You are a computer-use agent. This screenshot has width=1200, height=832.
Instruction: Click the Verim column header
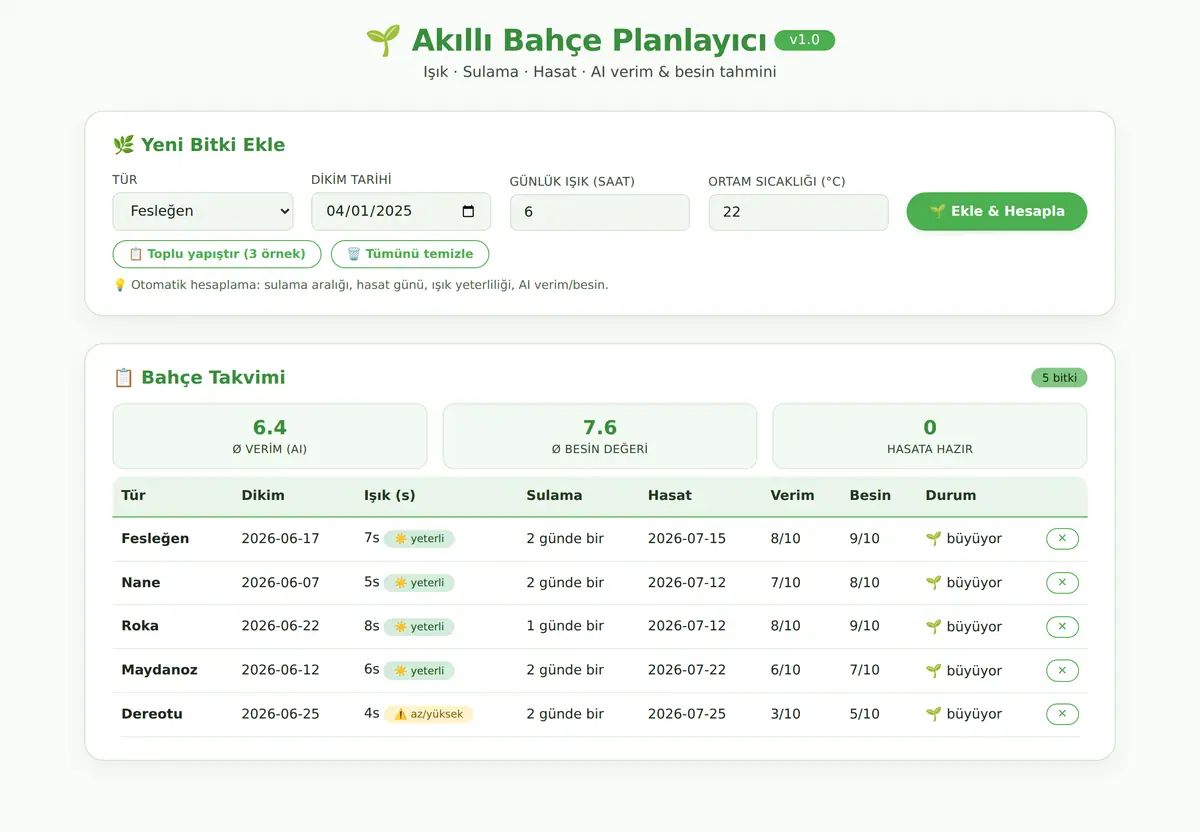coord(792,495)
